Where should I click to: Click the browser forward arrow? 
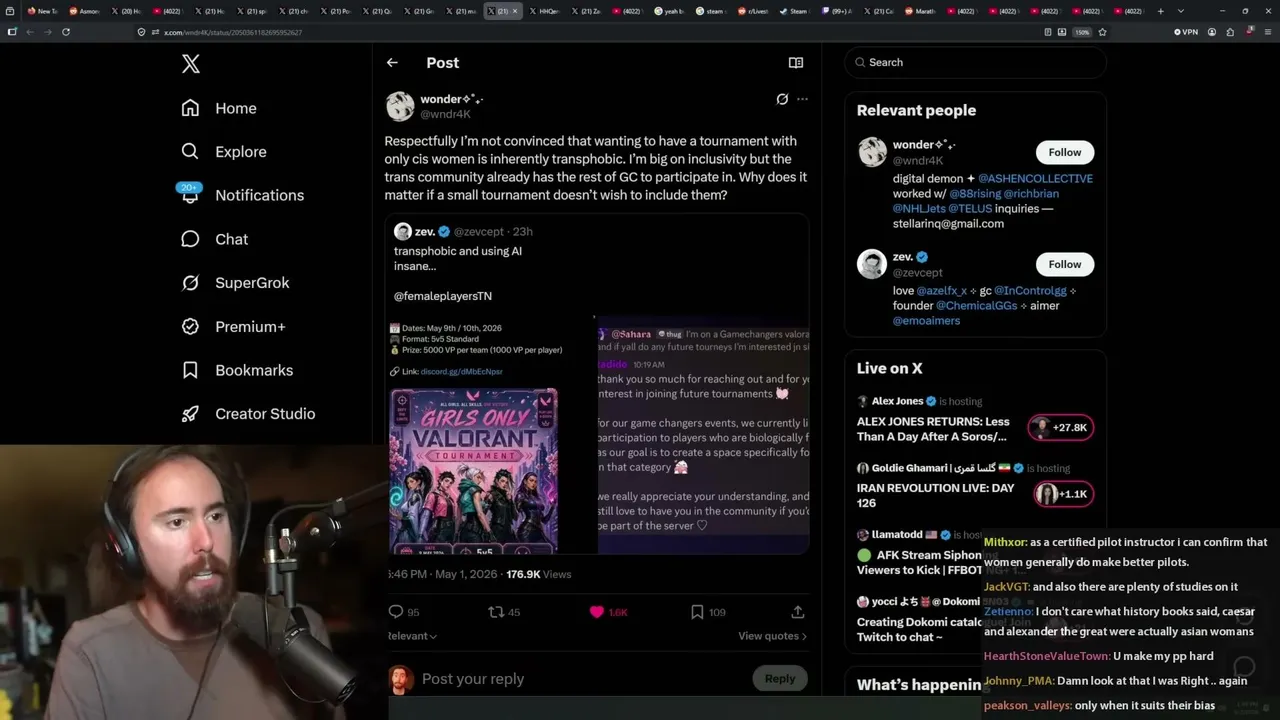pos(47,32)
